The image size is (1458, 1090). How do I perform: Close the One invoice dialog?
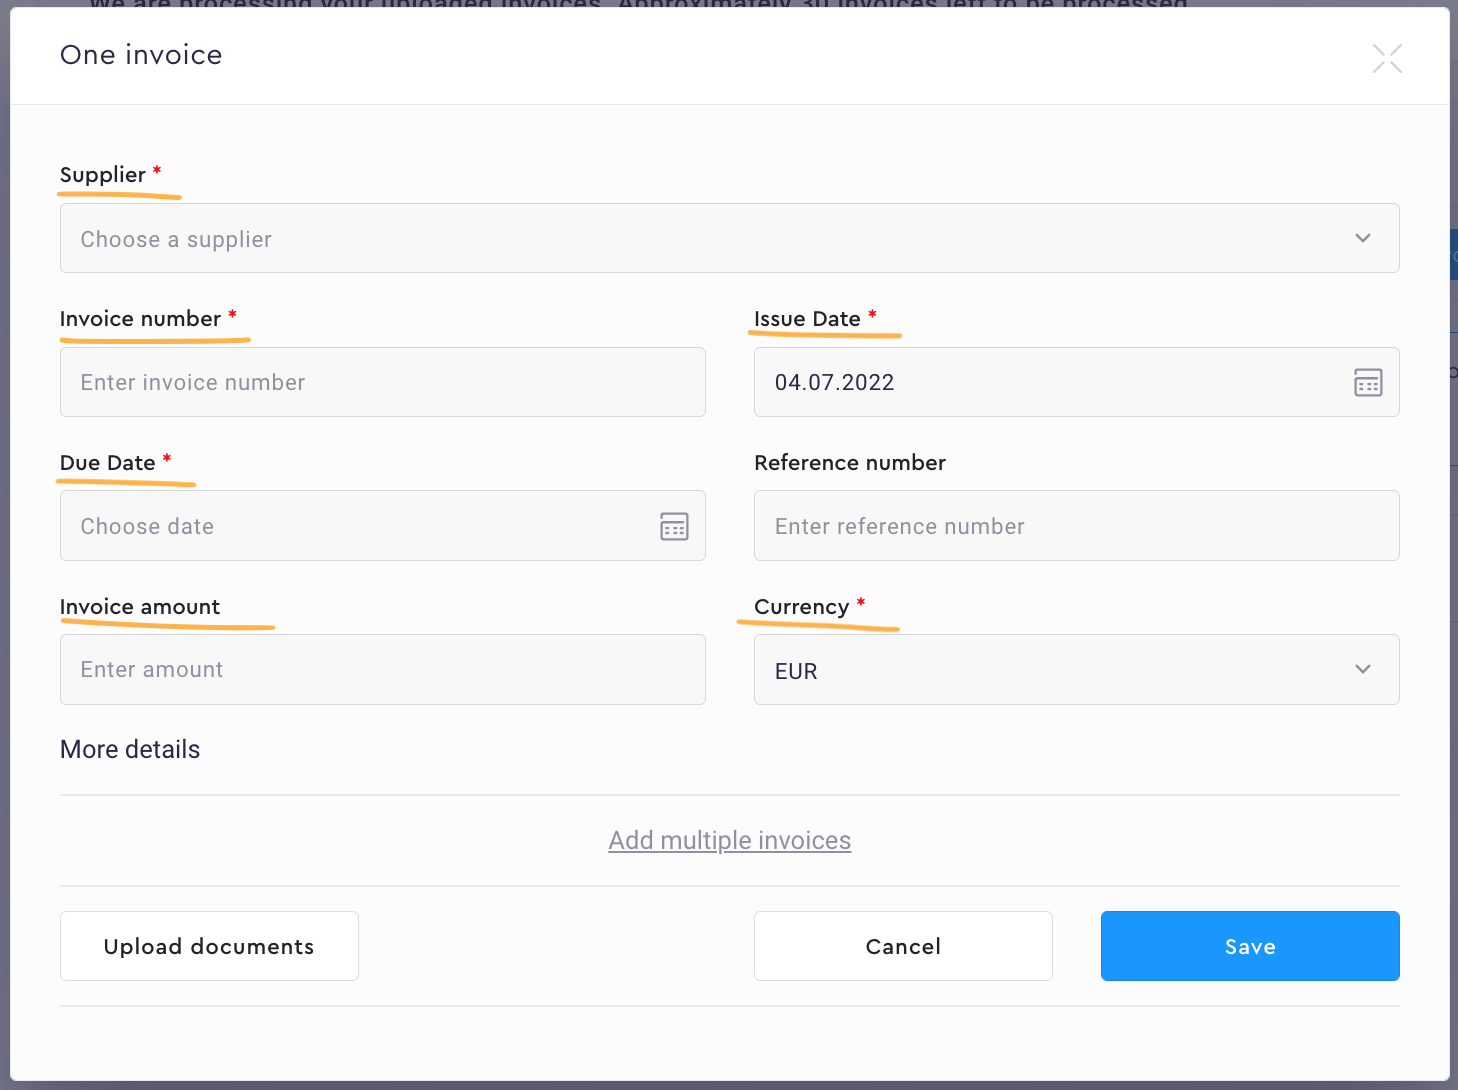(1387, 59)
